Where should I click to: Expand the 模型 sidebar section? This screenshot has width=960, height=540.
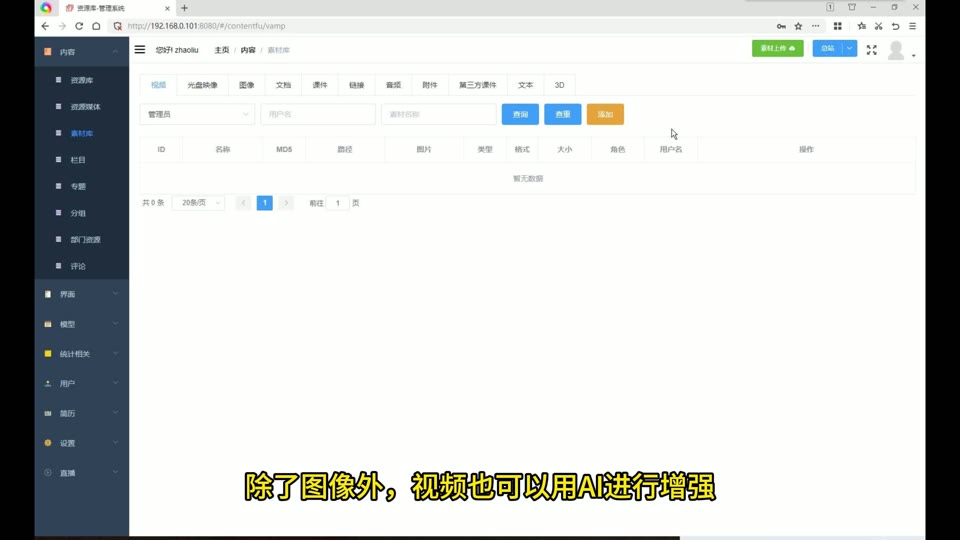(x=81, y=324)
